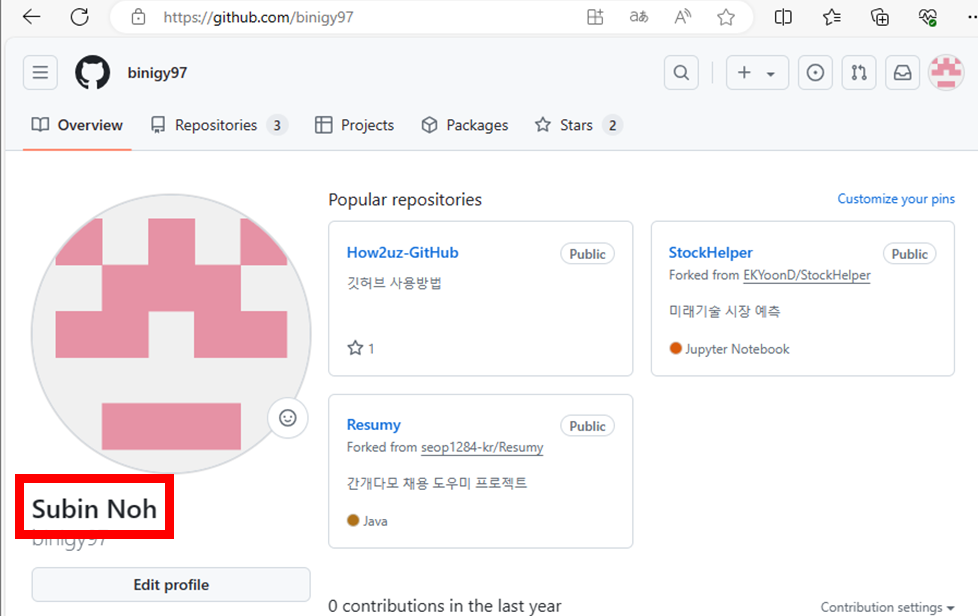
Task: Go back with the browser back arrow
Action: pyautogui.click(x=31, y=17)
